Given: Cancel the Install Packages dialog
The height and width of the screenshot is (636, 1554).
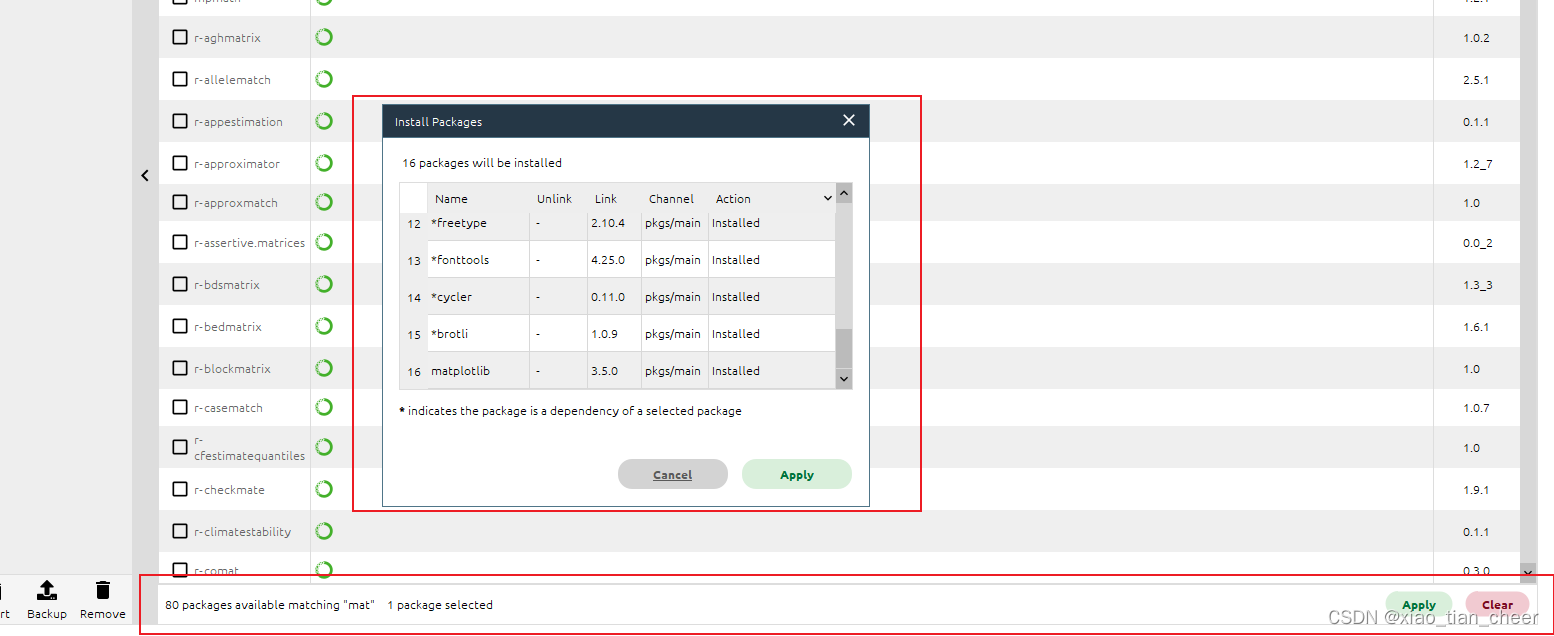Looking at the screenshot, I should (673, 474).
